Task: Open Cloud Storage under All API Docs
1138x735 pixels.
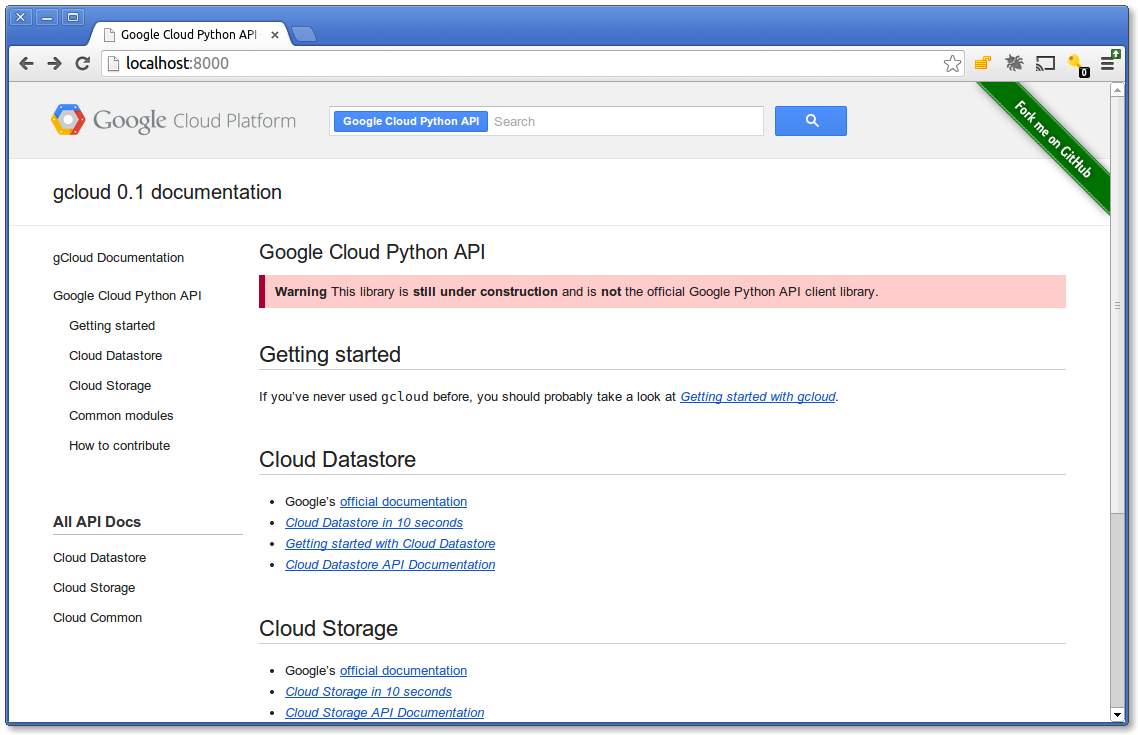Action: coord(94,588)
